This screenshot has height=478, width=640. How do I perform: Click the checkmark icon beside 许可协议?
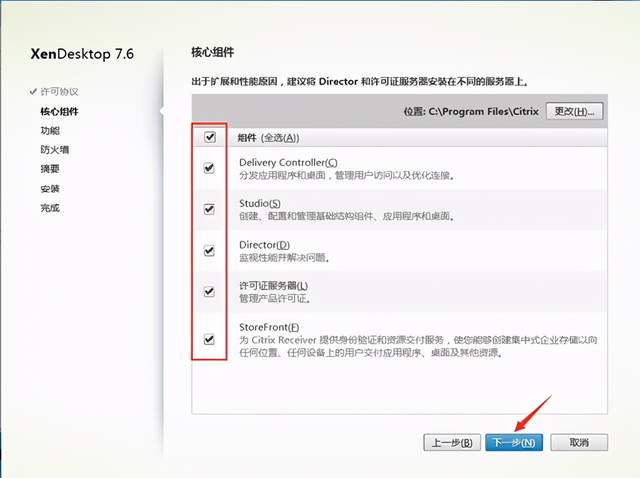pyautogui.click(x=33, y=91)
